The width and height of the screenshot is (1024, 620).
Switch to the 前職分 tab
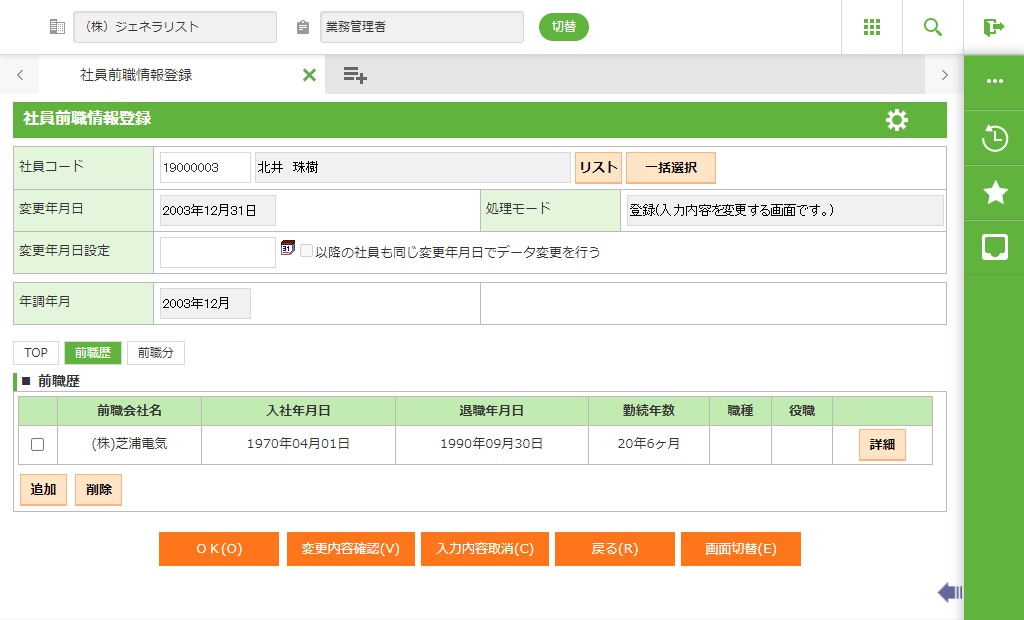[x=155, y=353]
